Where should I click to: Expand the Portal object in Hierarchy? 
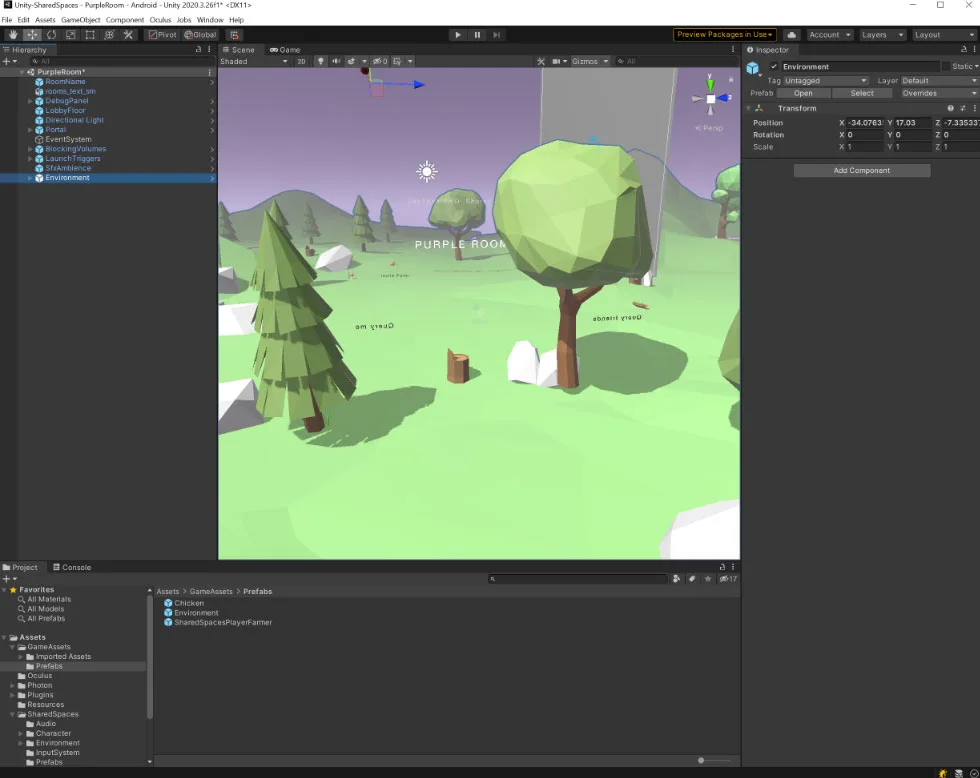click(30, 130)
